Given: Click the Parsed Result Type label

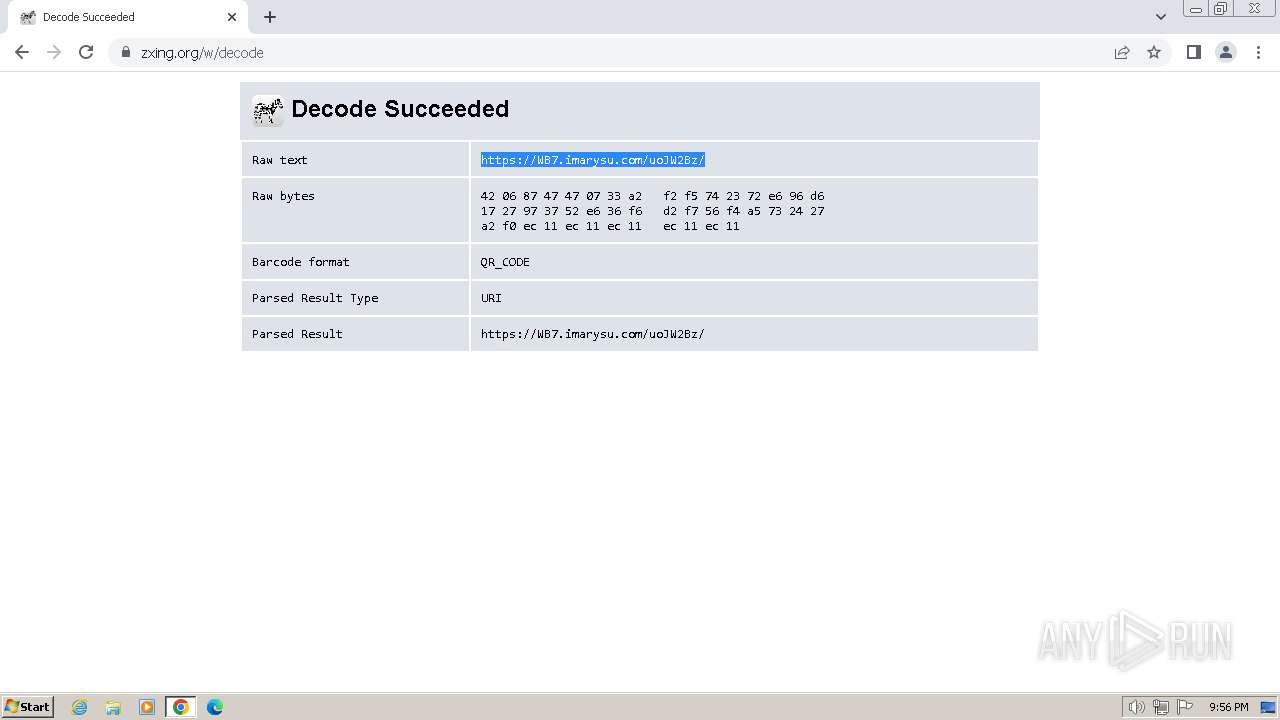Looking at the screenshot, I should [315, 298].
